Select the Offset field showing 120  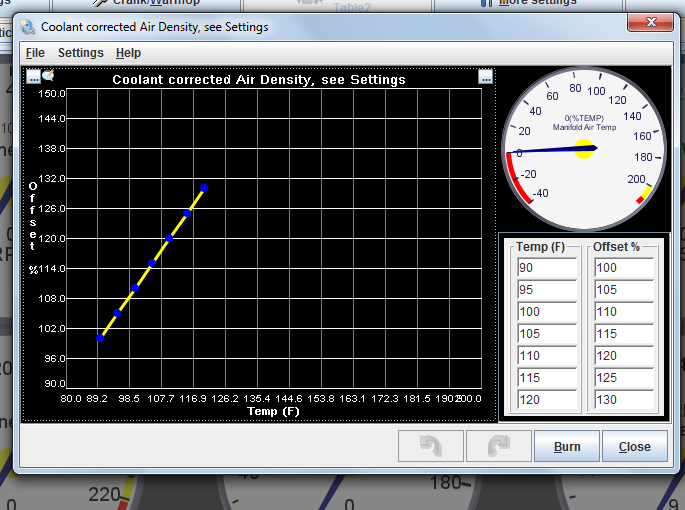[624, 356]
